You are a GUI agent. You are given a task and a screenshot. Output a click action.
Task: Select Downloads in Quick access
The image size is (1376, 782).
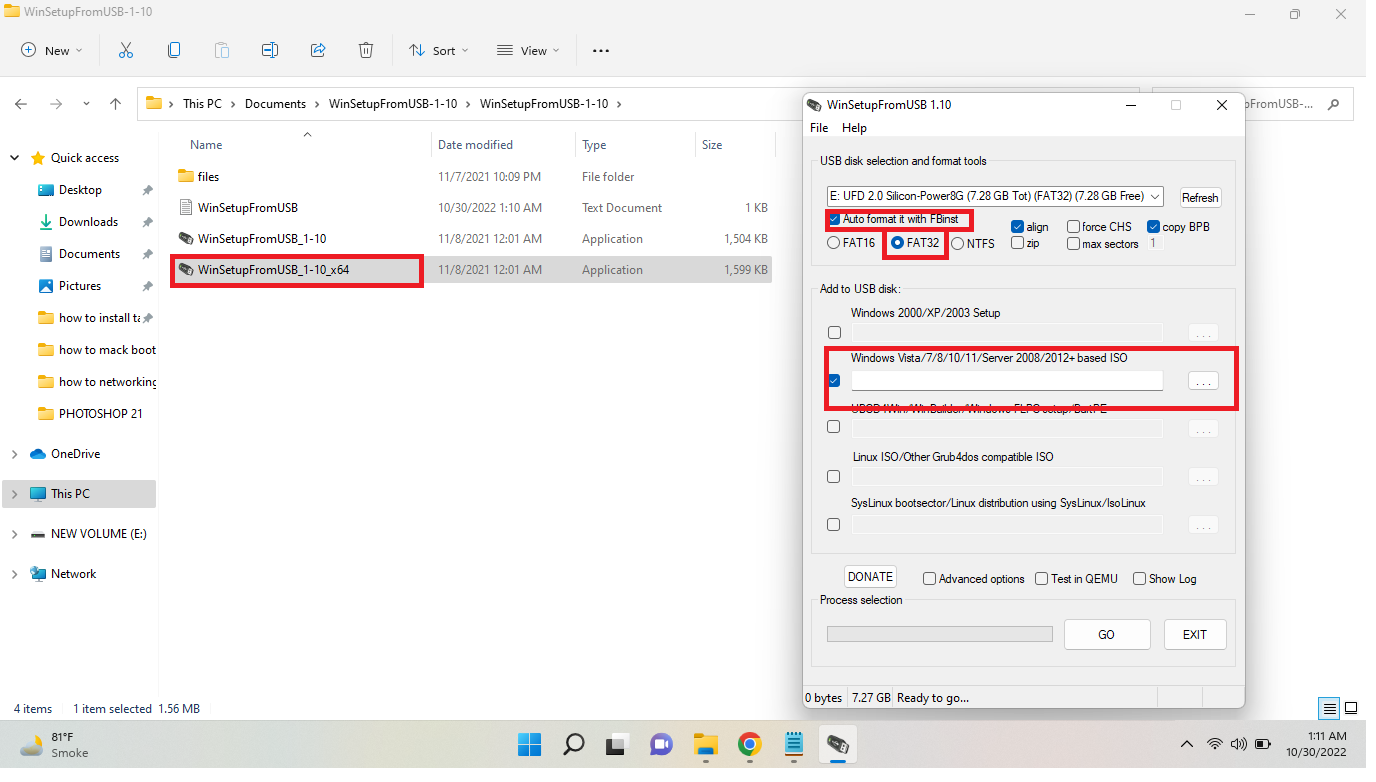[88, 222]
